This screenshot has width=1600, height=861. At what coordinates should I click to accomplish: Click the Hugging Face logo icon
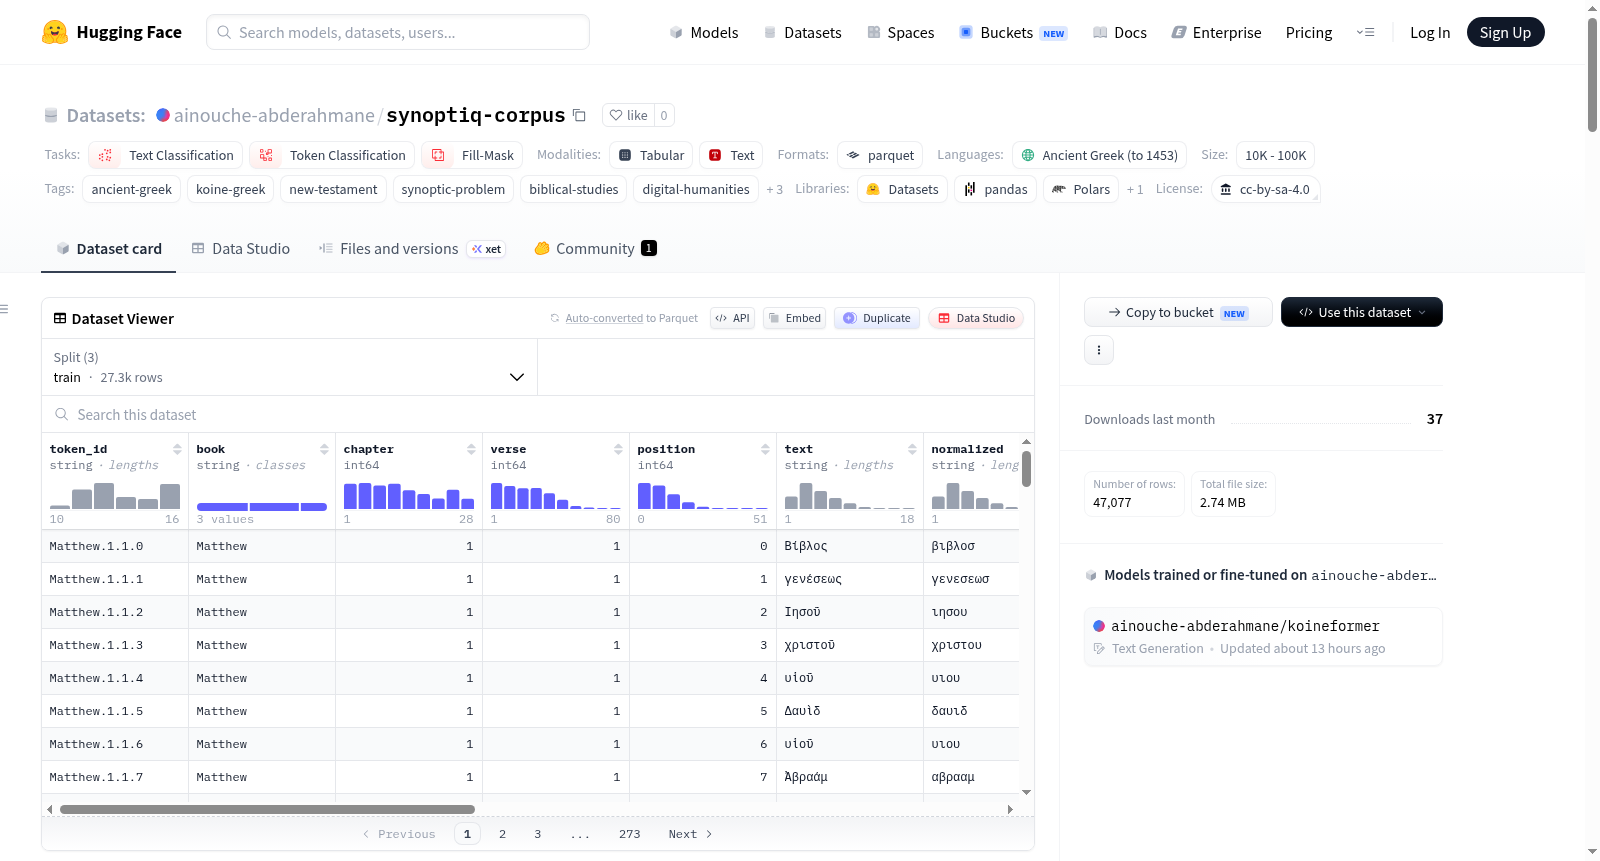tap(55, 32)
